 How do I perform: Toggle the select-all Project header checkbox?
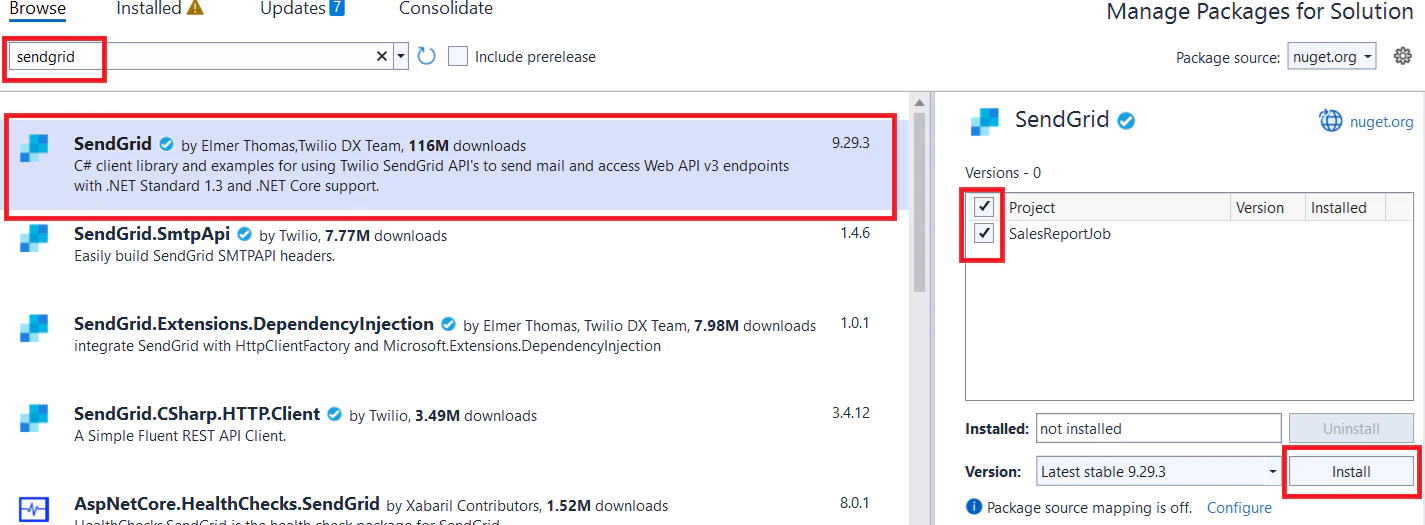point(985,207)
